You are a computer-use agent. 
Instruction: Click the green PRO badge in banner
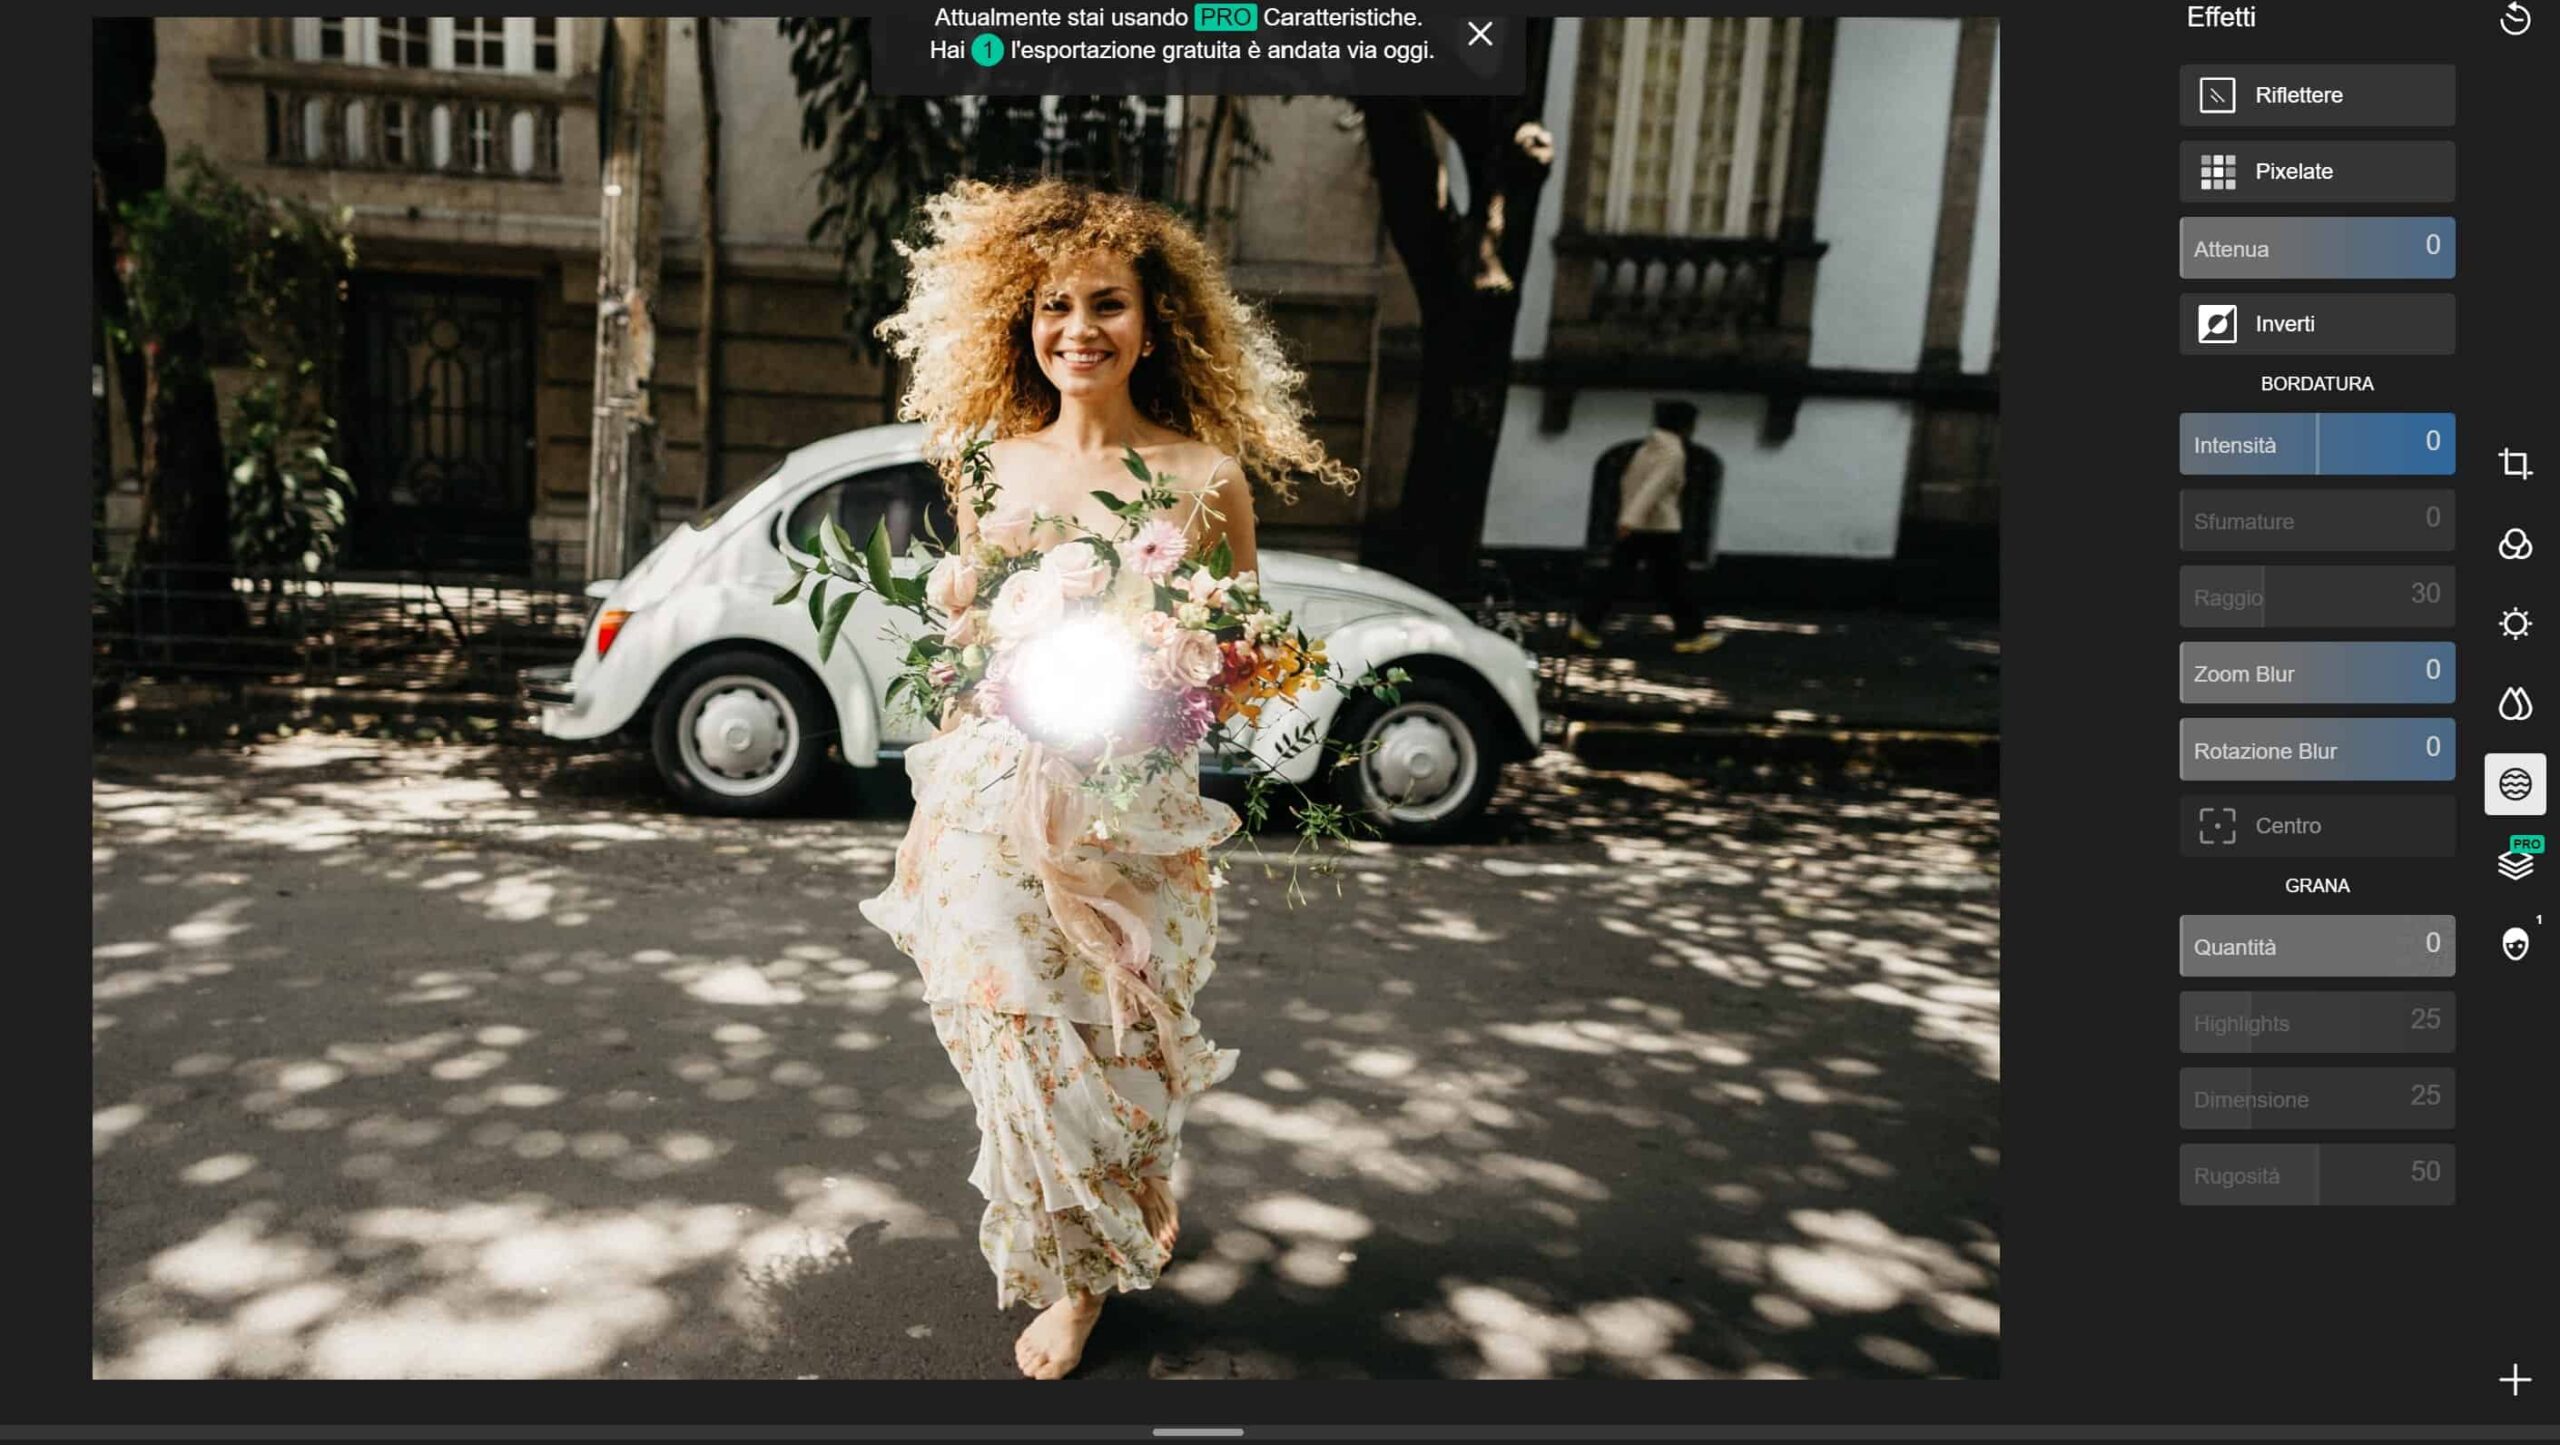click(1225, 17)
